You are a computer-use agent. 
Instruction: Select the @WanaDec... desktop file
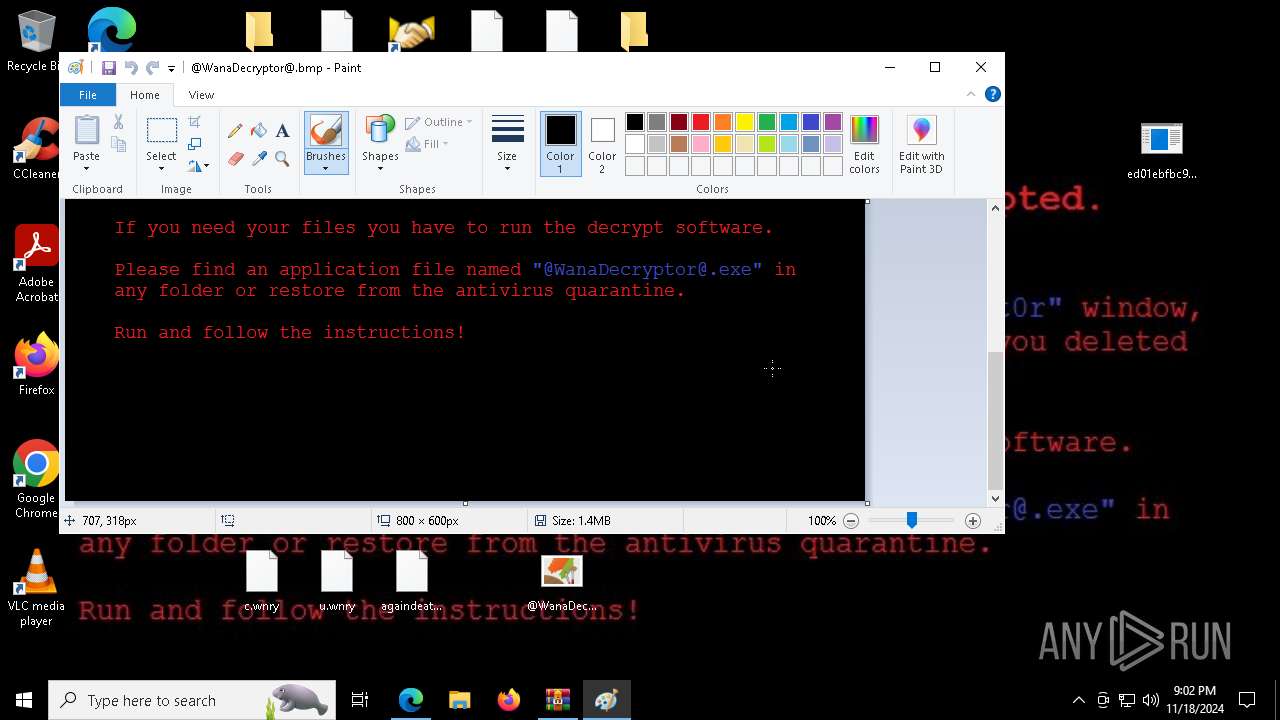561,583
